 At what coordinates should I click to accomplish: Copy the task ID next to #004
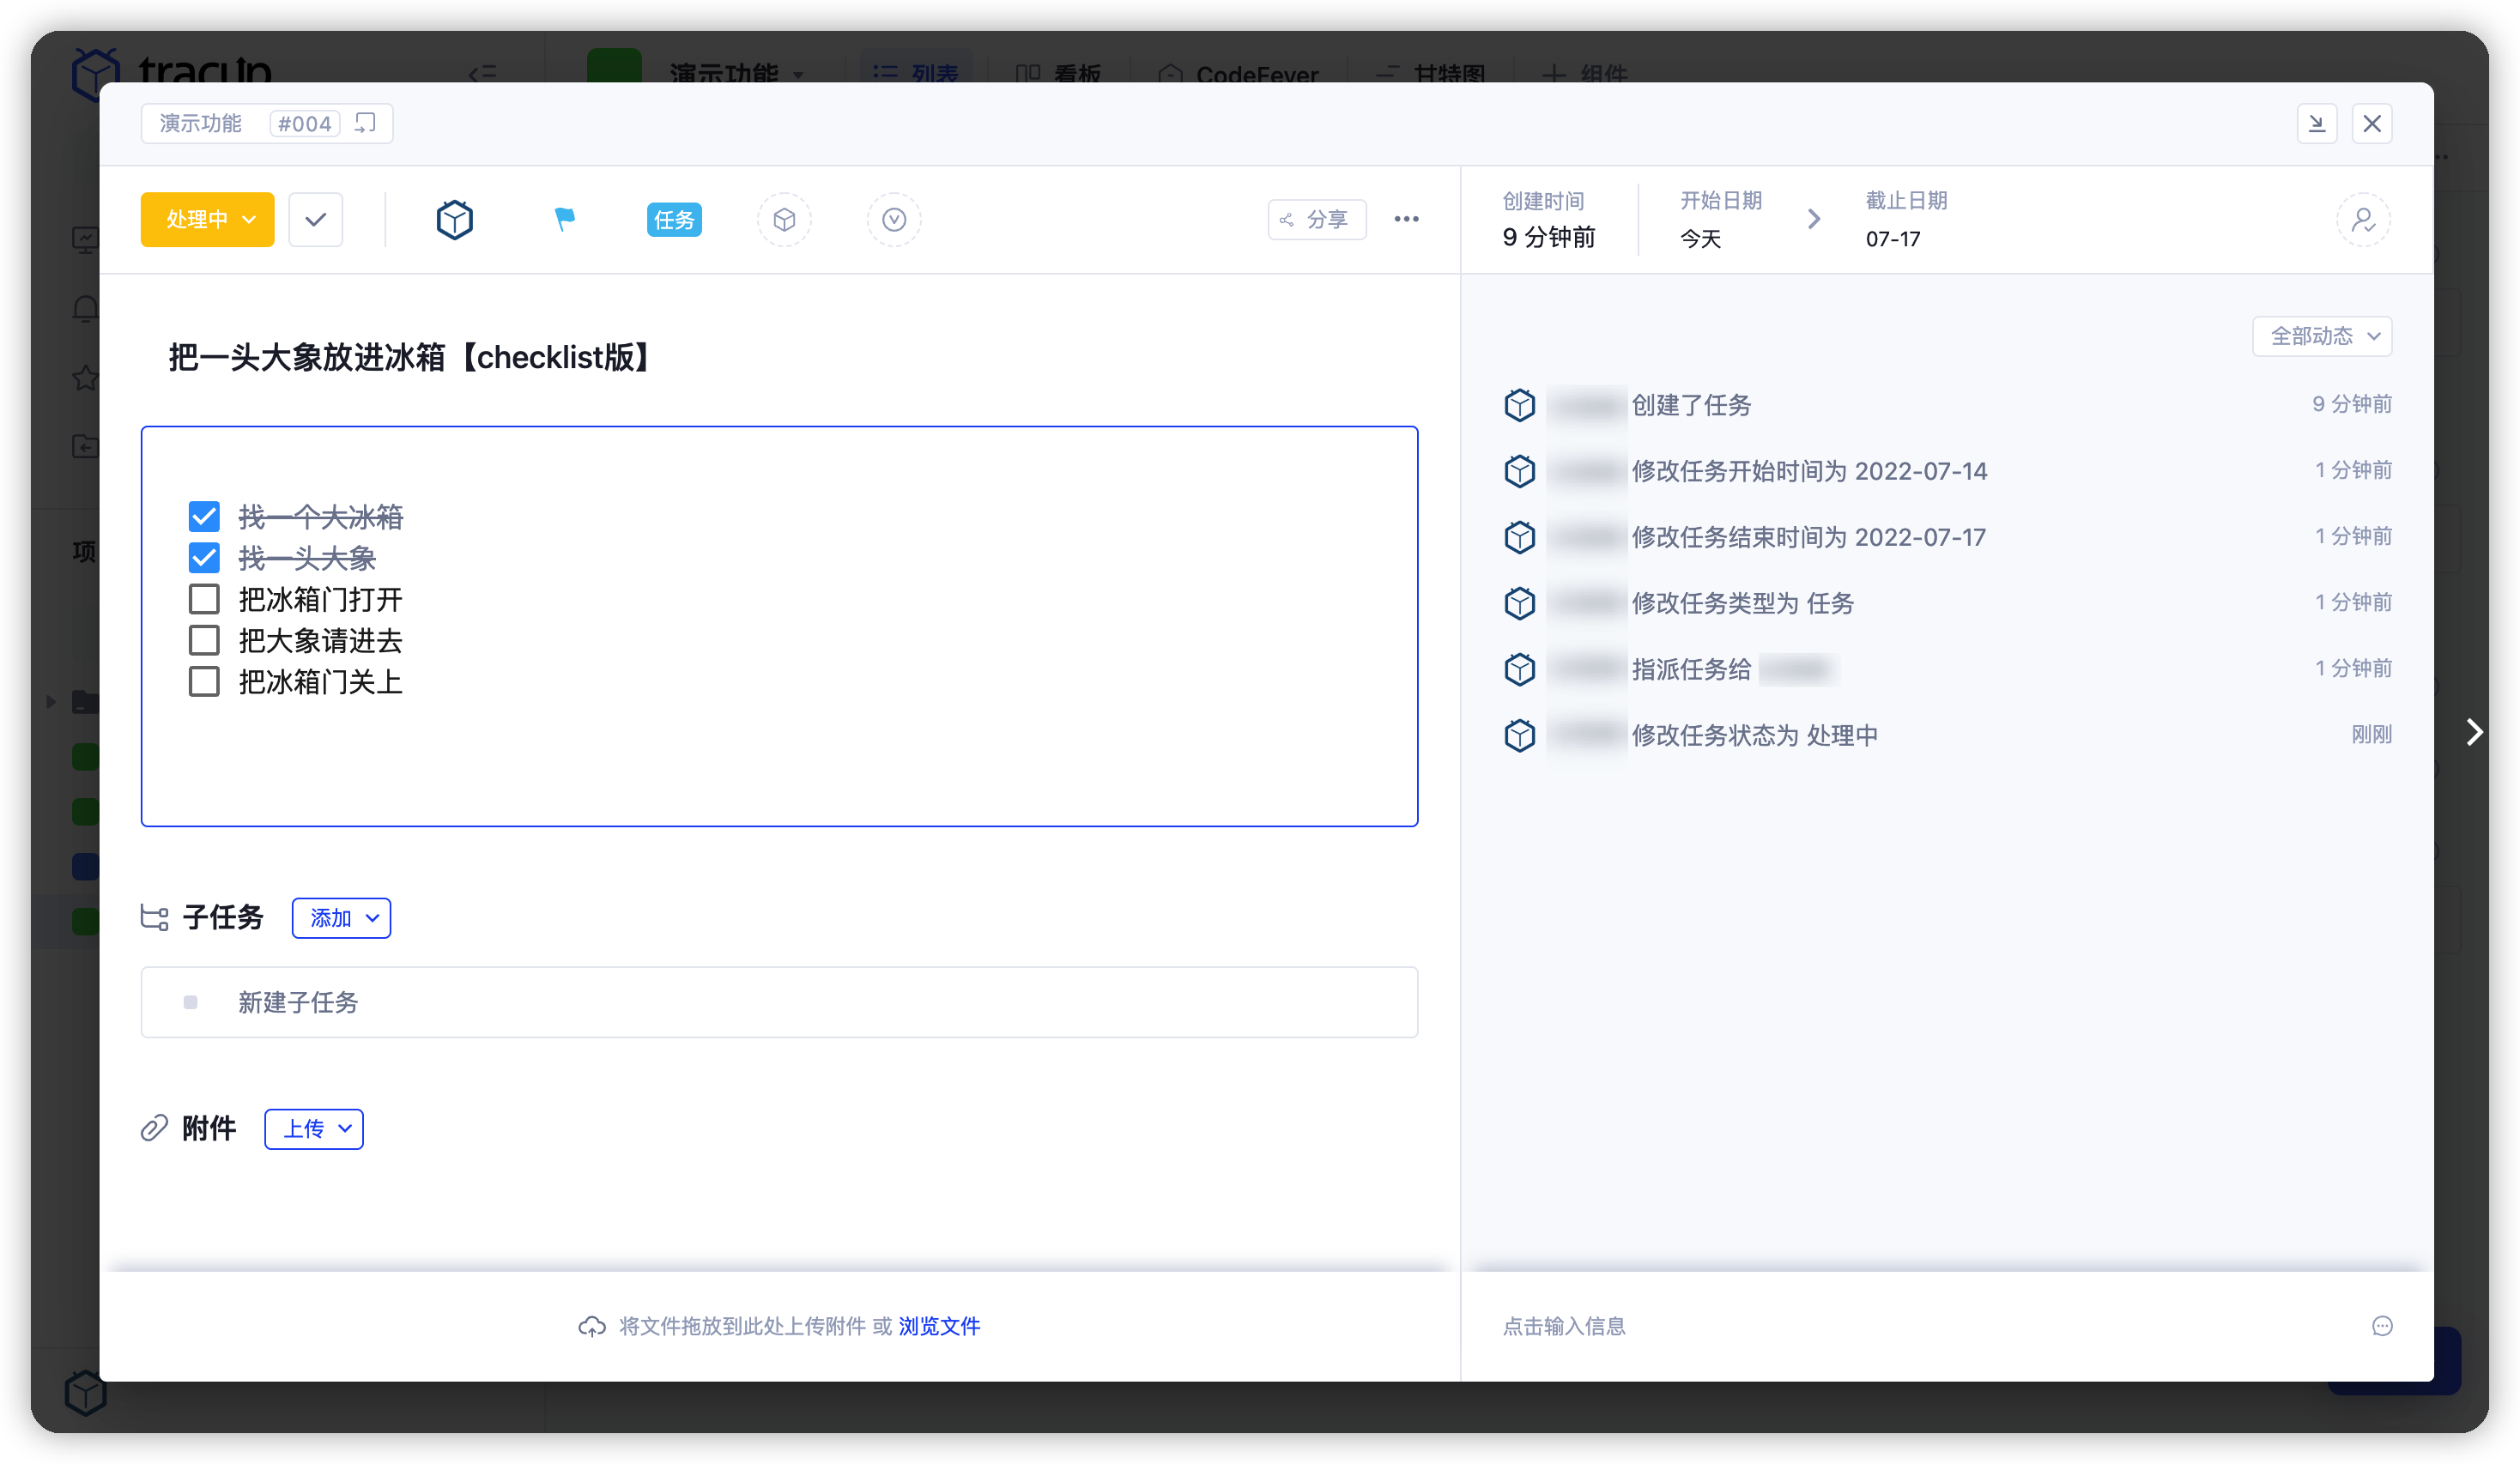click(364, 123)
